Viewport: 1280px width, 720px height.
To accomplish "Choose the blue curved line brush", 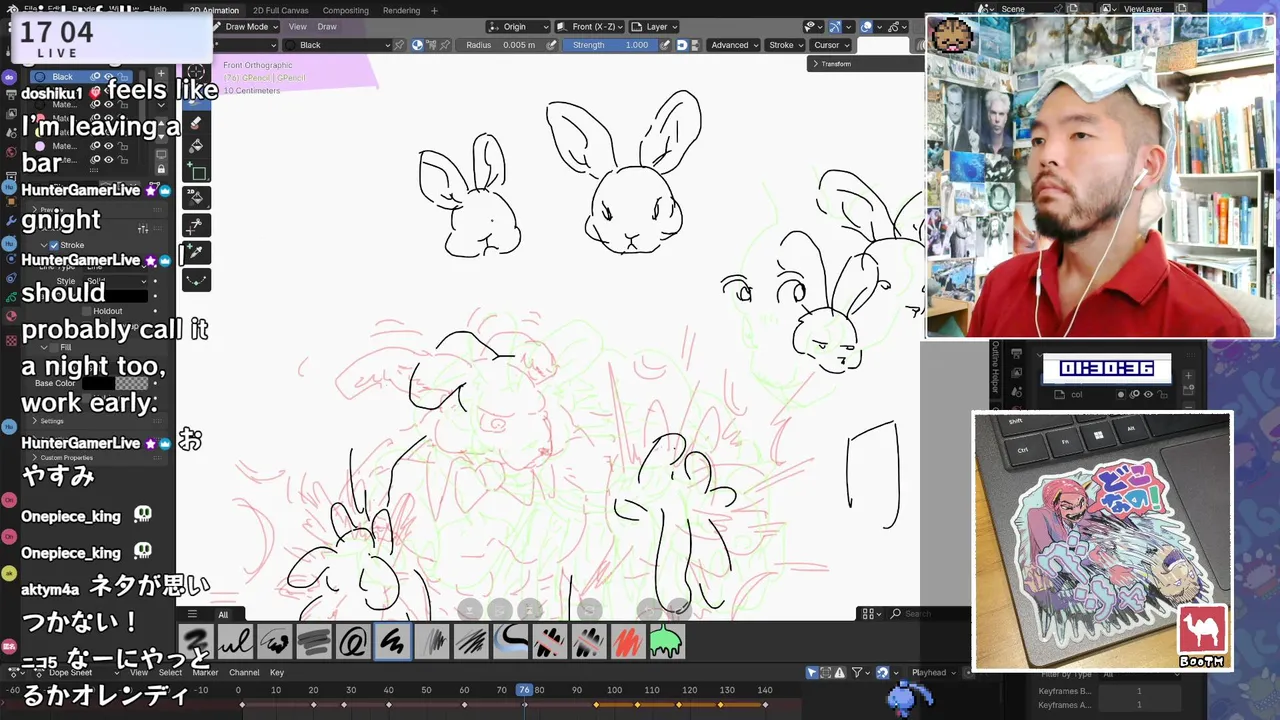I will 510,641.
